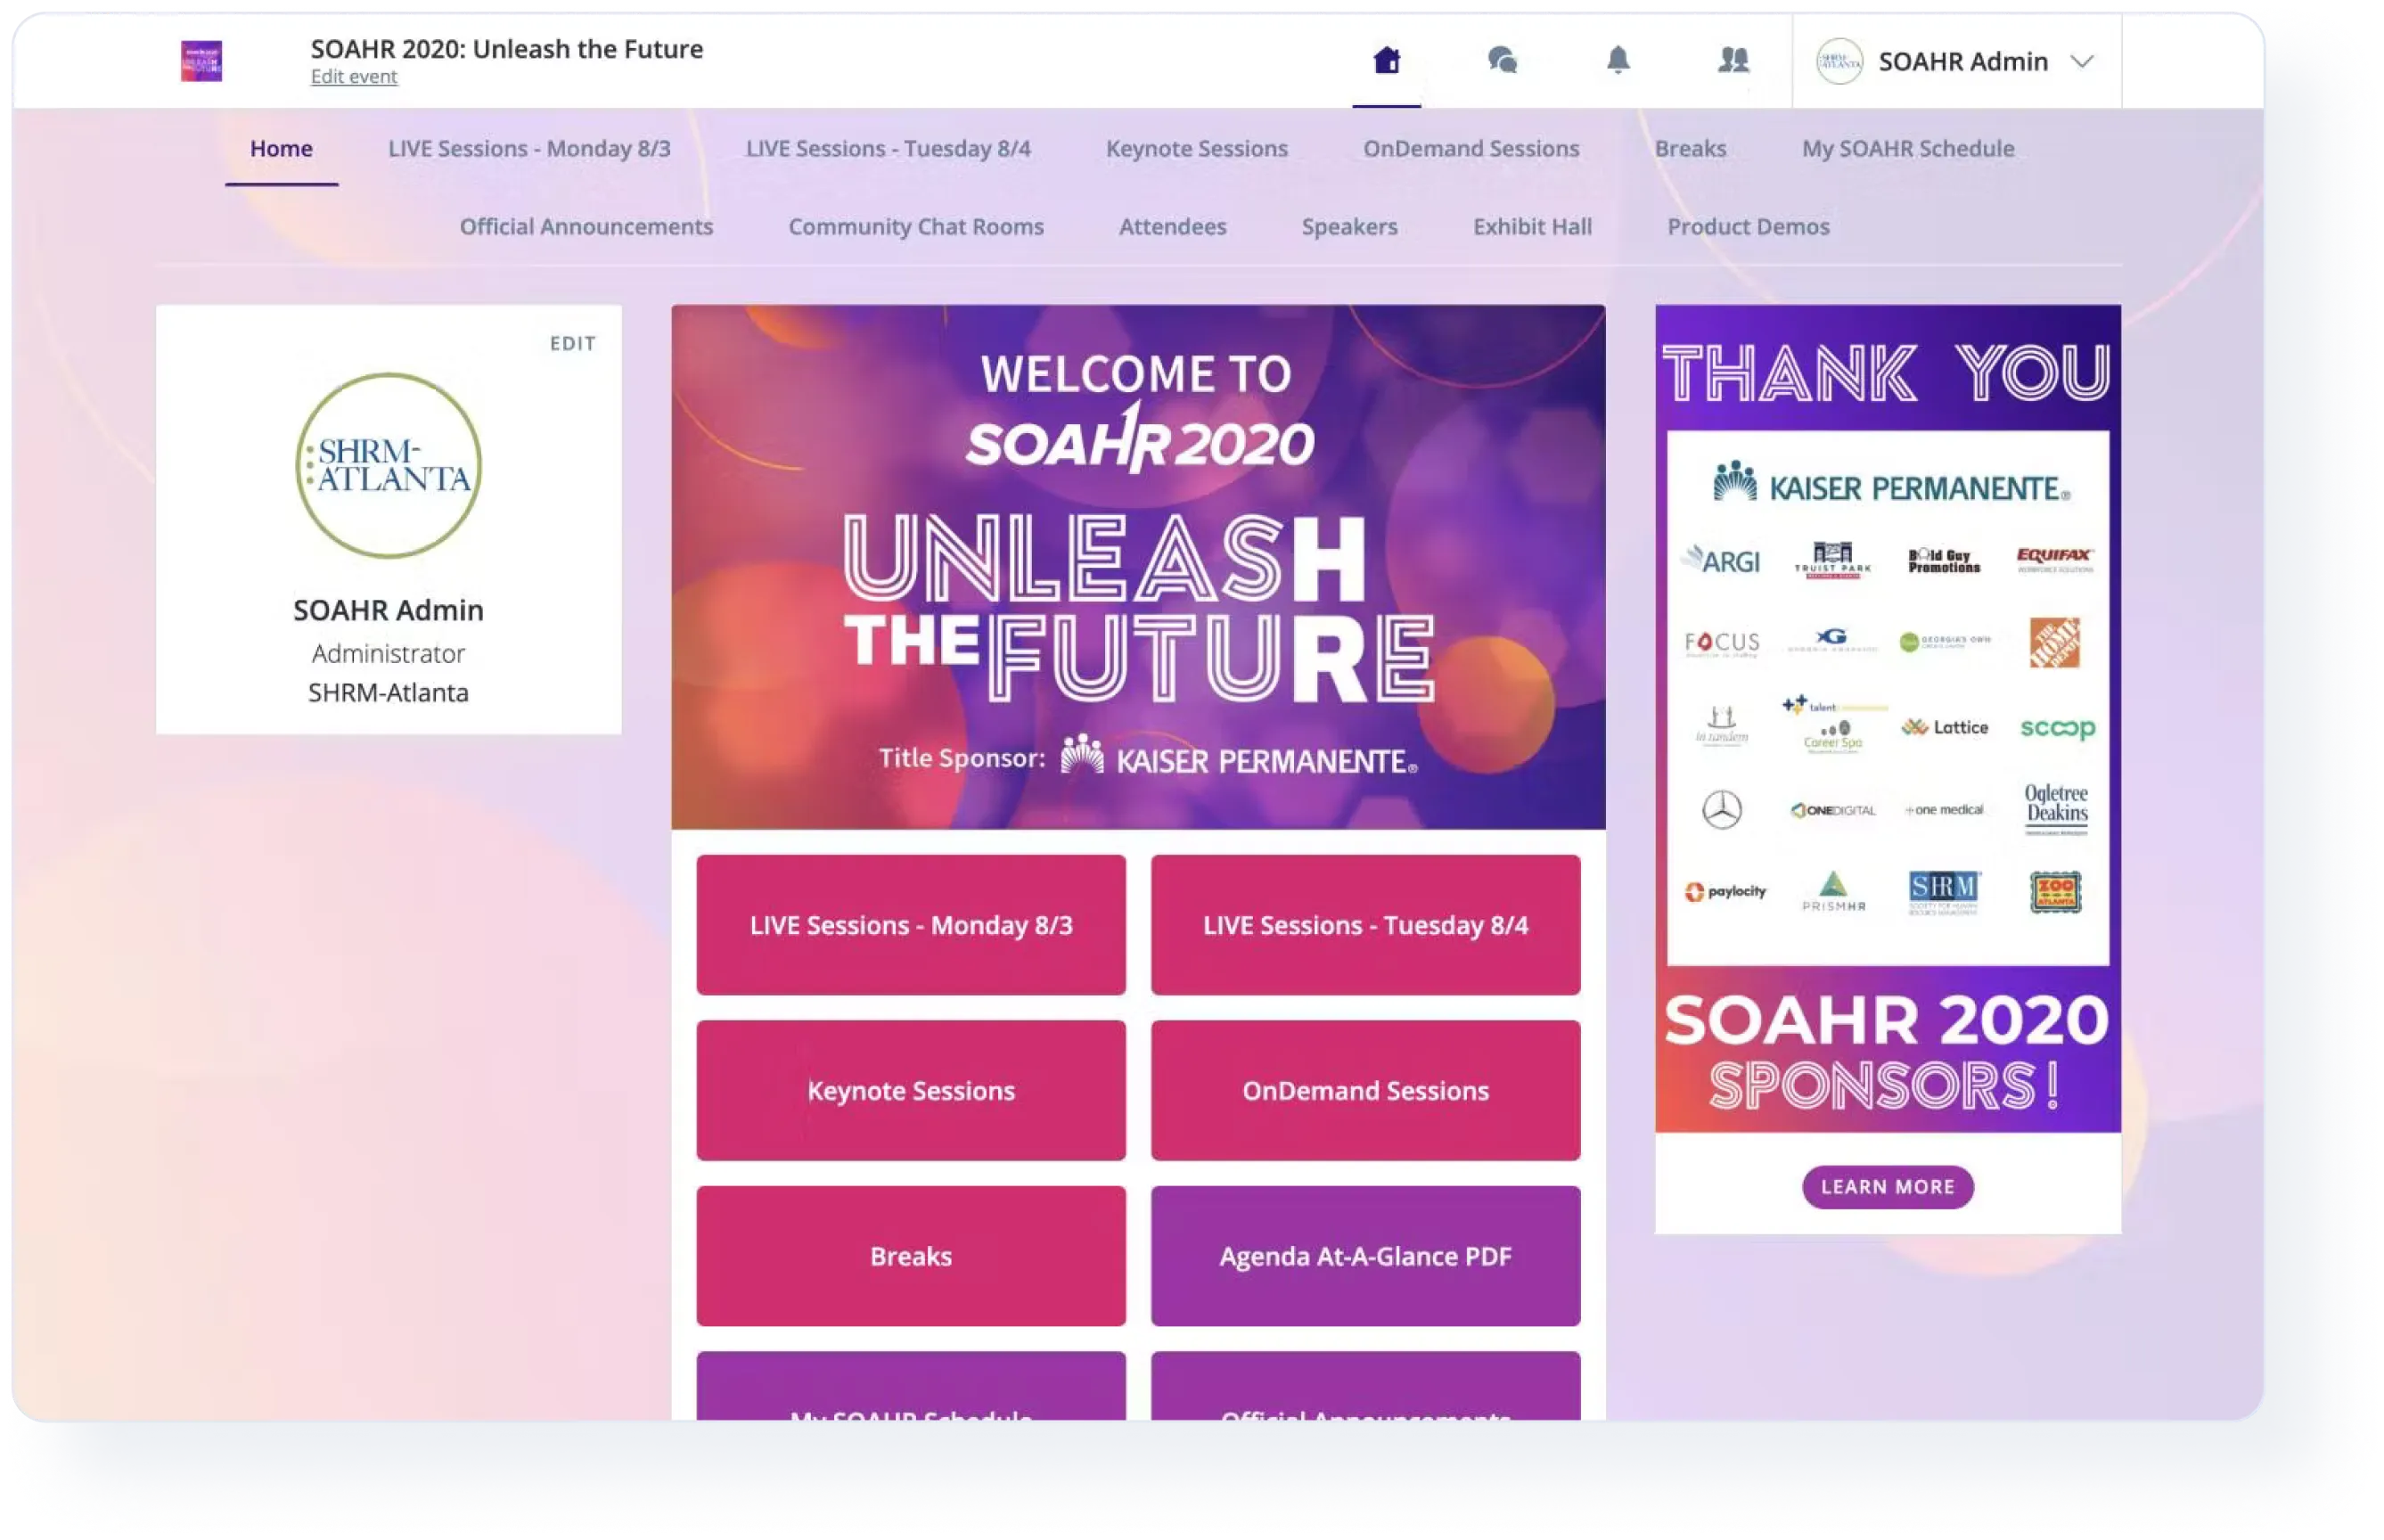Open notifications bell icon

1618,61
